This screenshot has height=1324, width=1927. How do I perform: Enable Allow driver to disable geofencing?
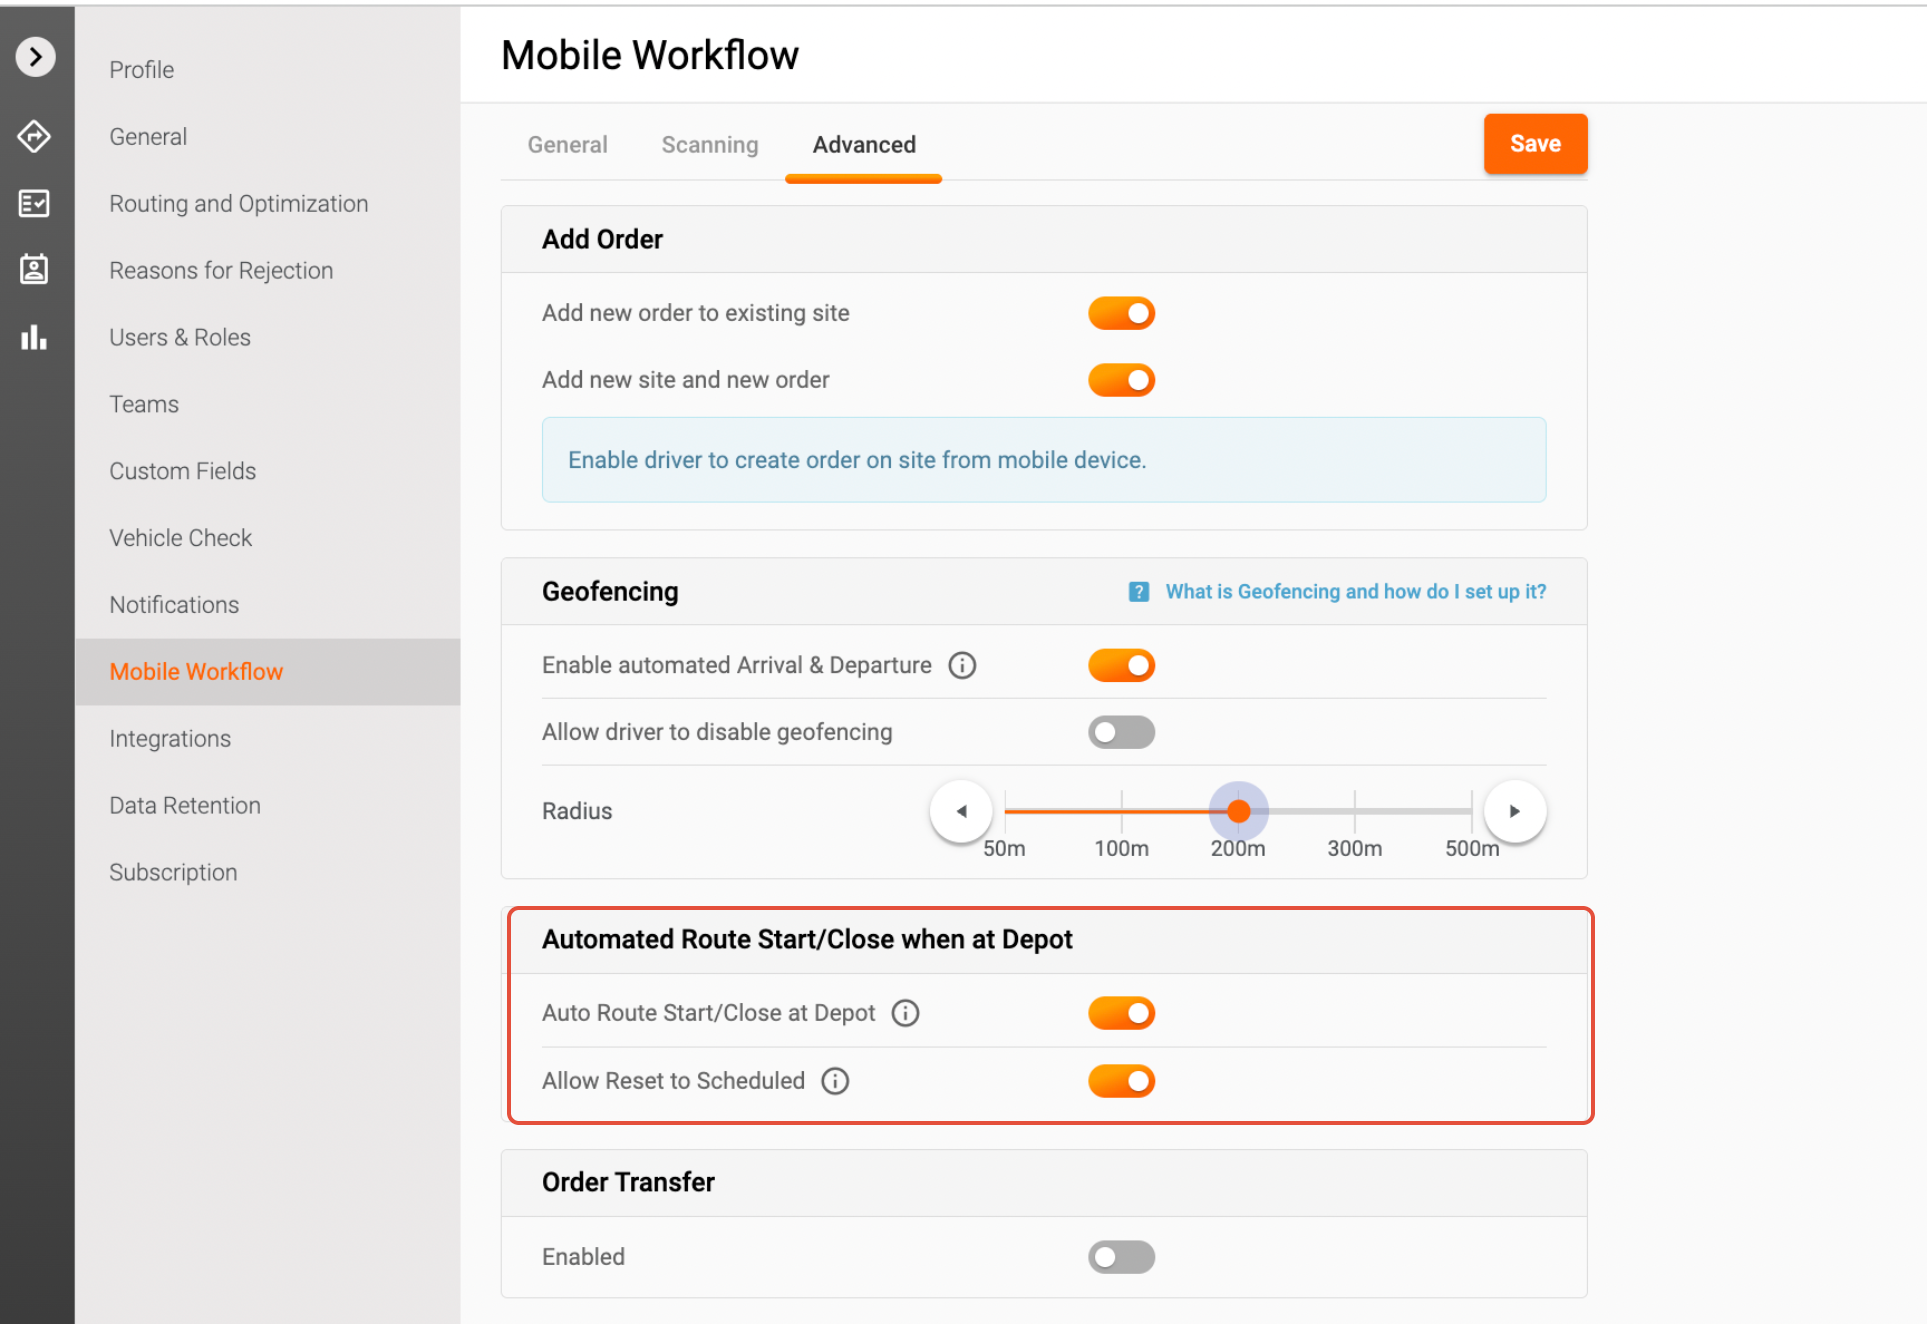[x=1121, y=732]
